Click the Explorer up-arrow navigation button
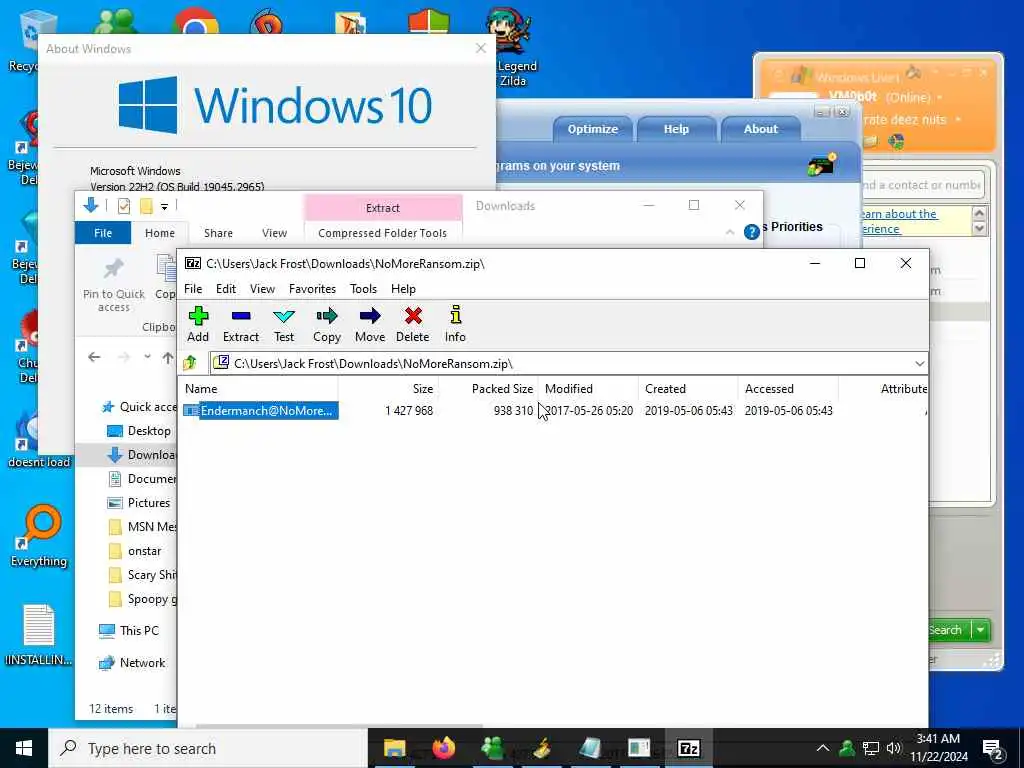Screen dimensions: 1024x768 click(x=168, y=357)
